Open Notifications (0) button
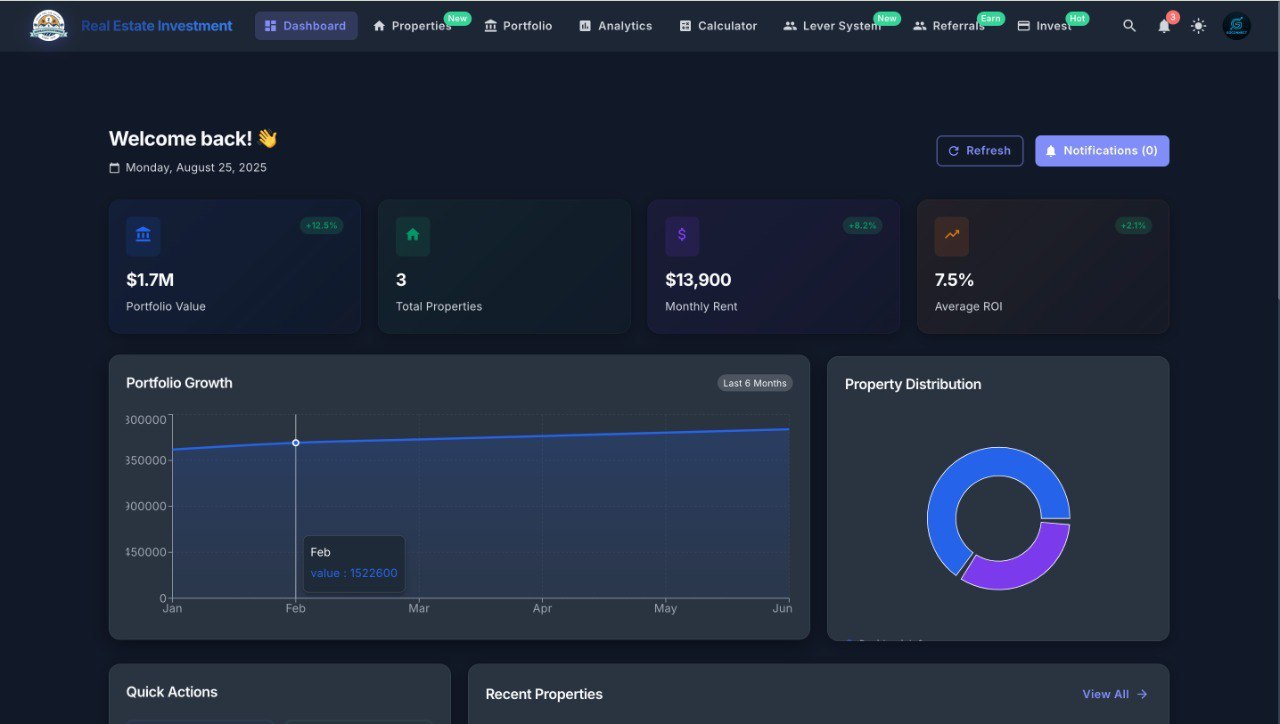This screenshot has width=1280, height=724. pos(1101,151)
